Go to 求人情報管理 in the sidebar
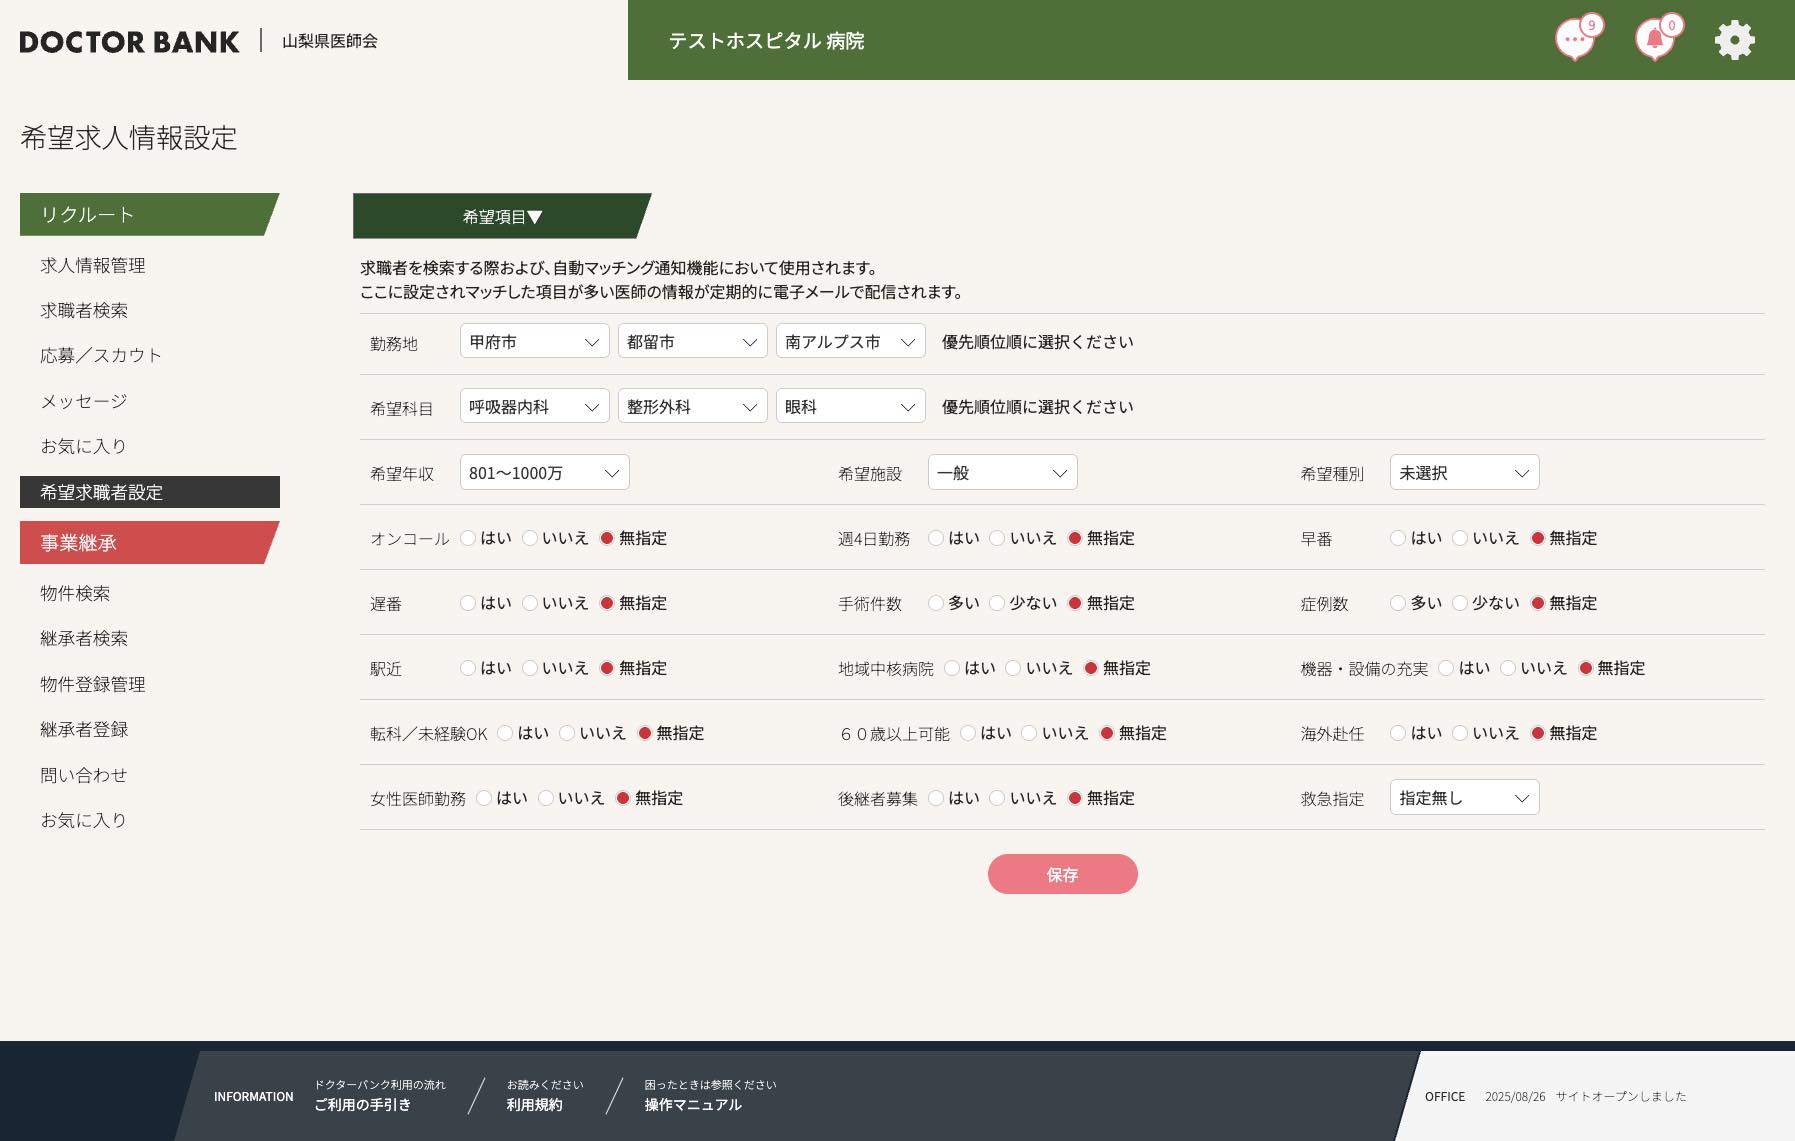1795x1141 pixels. tap(93, 265)
